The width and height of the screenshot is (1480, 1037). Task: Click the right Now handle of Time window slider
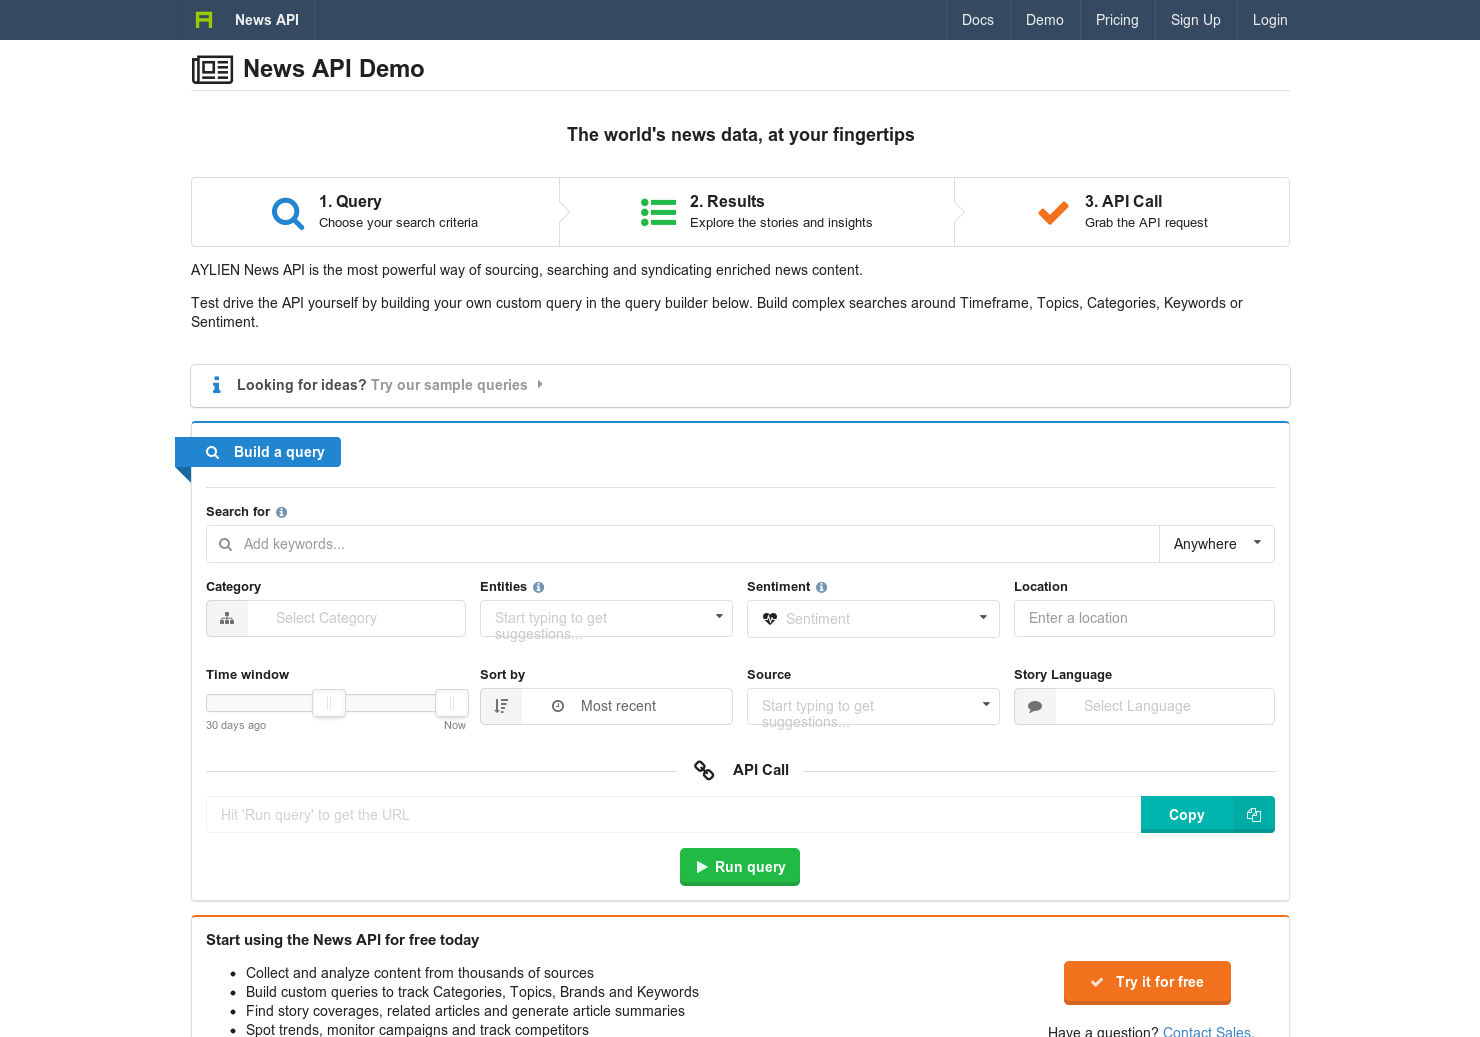[452, 703]
